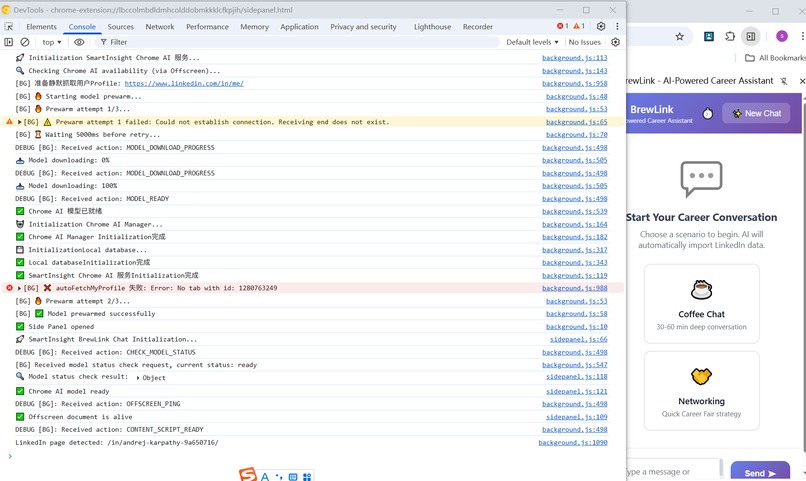The image size is (806, 481).
Task: Bookmark this page with the star icon
Action: [x=680, y=36]
